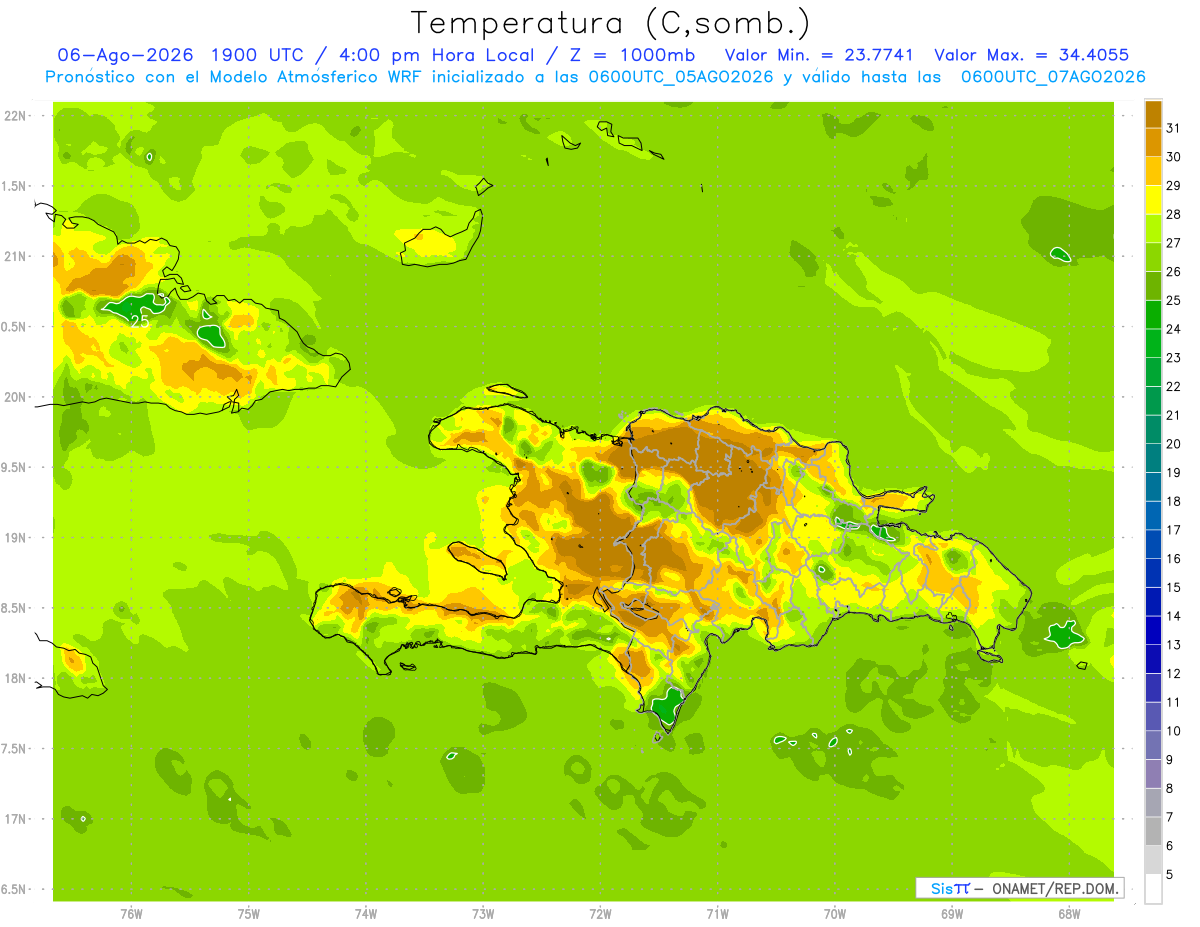
Task: Click the blue legend swatch between 15 and 16
Action: pos(1153,573)
